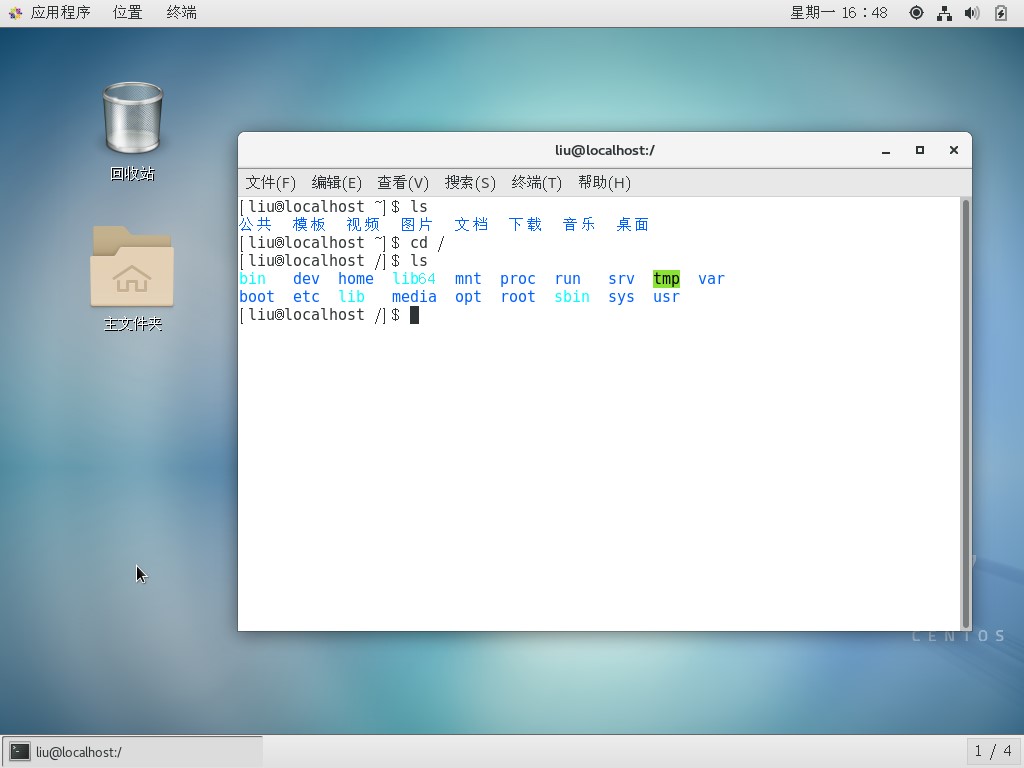Open the 帮助(H) help menu
This screenshot has width=1024, height=768.
click(604, 182)
